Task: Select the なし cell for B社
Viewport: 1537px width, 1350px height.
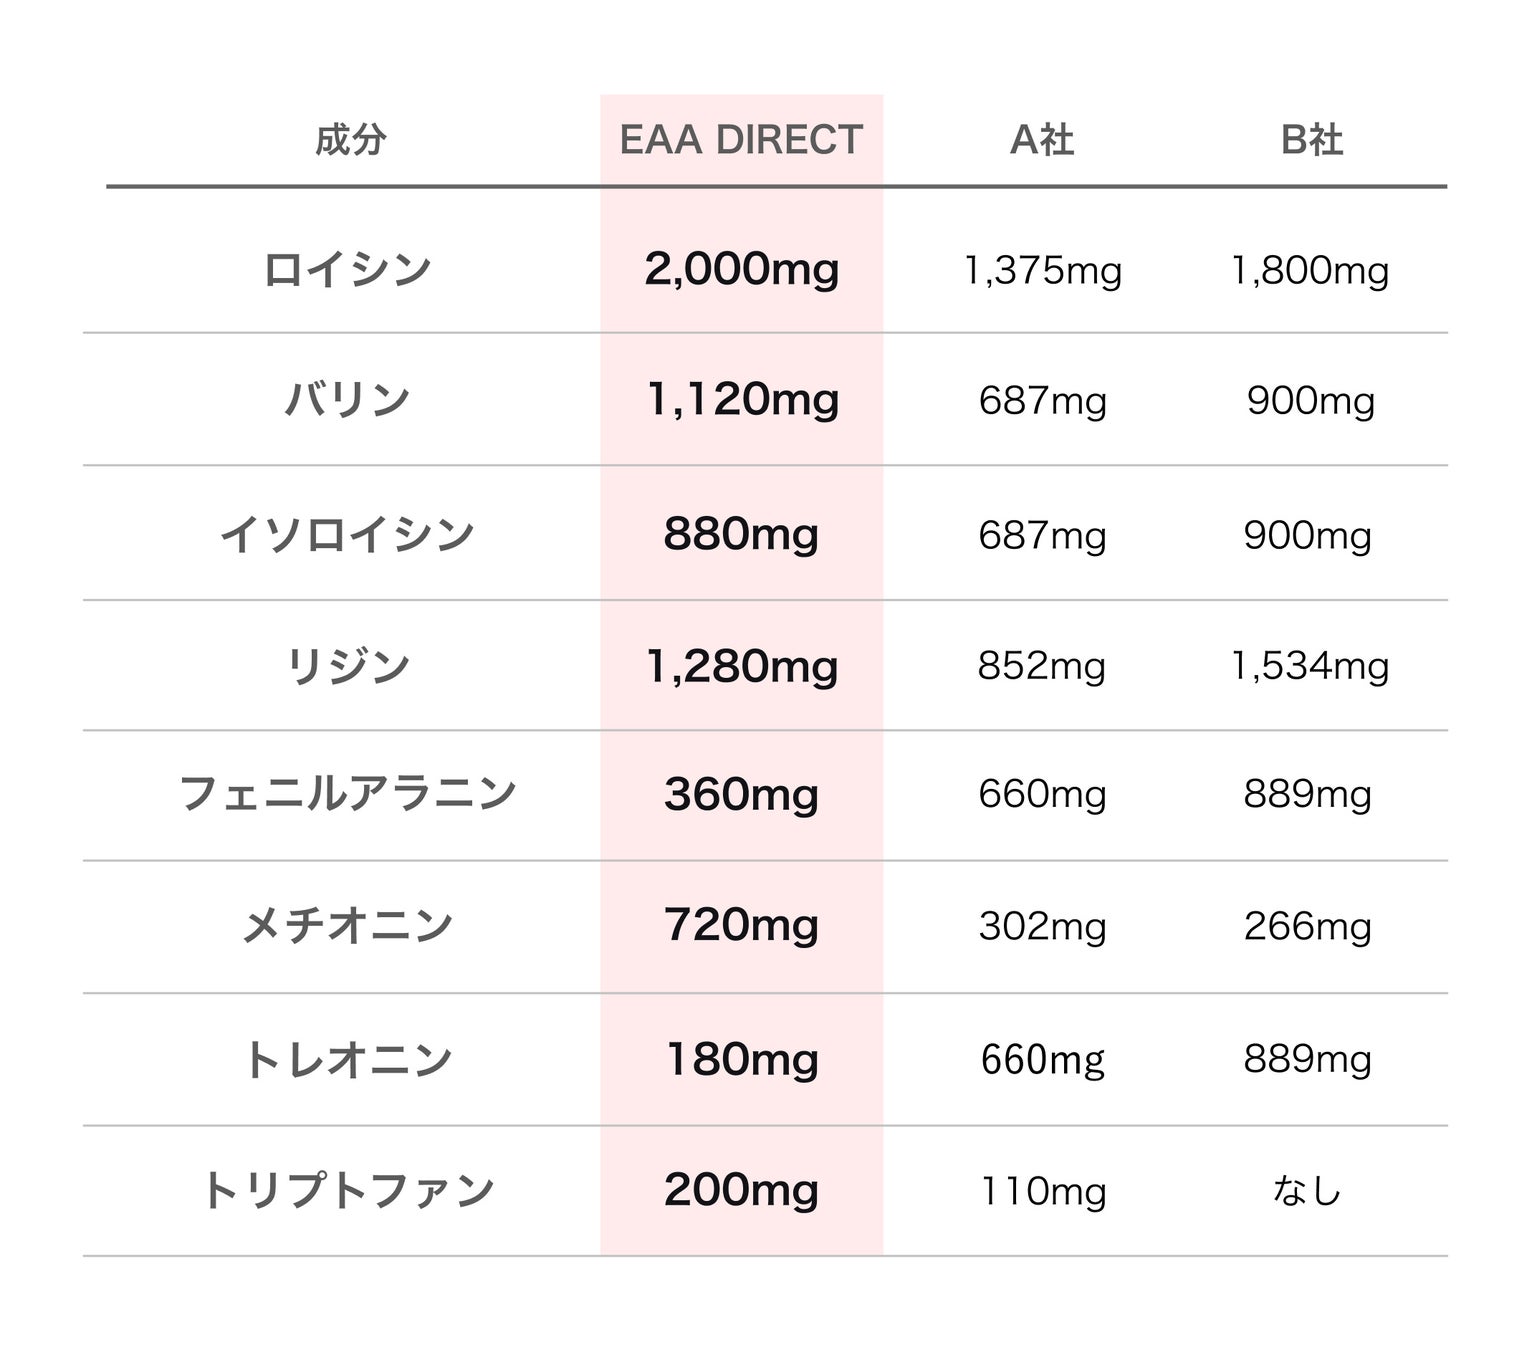Action: [x=1306, y=1191]
